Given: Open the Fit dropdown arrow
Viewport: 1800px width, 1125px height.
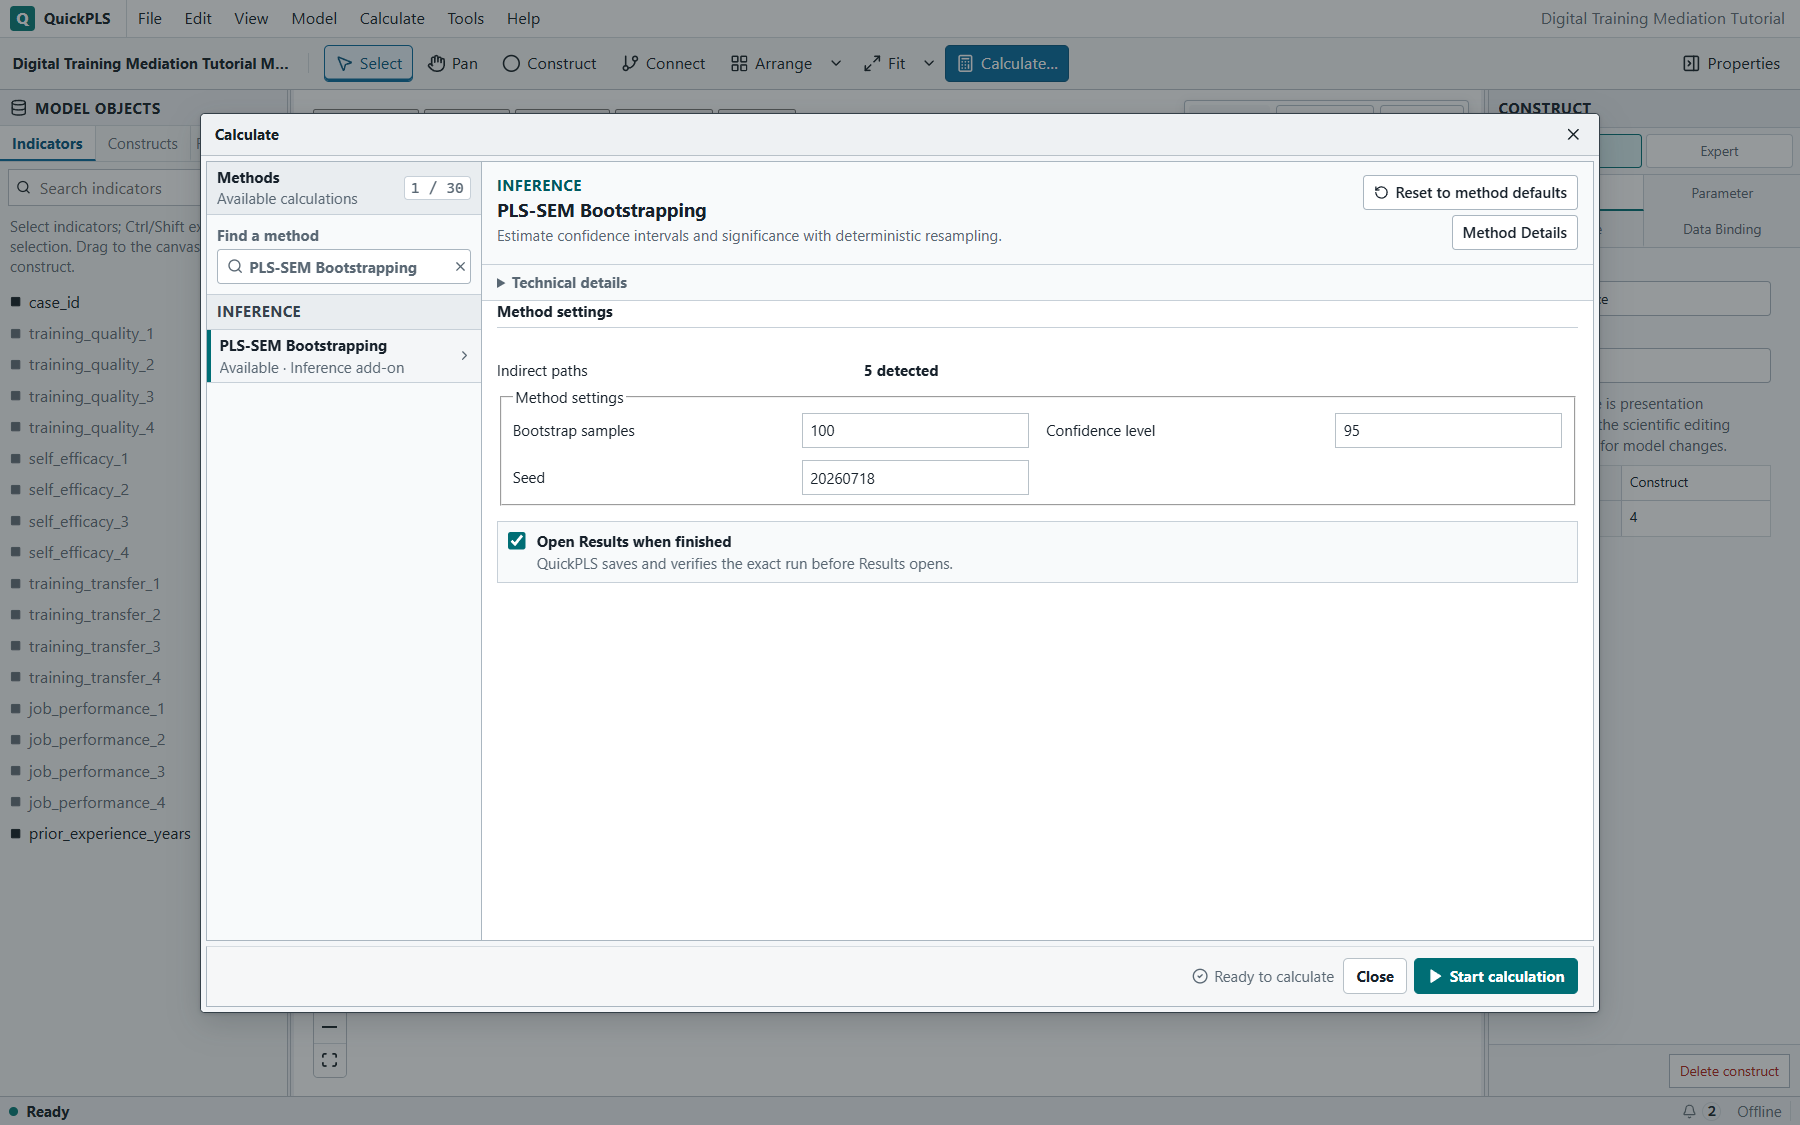Looking at the screenshot, I should [929, 63].
